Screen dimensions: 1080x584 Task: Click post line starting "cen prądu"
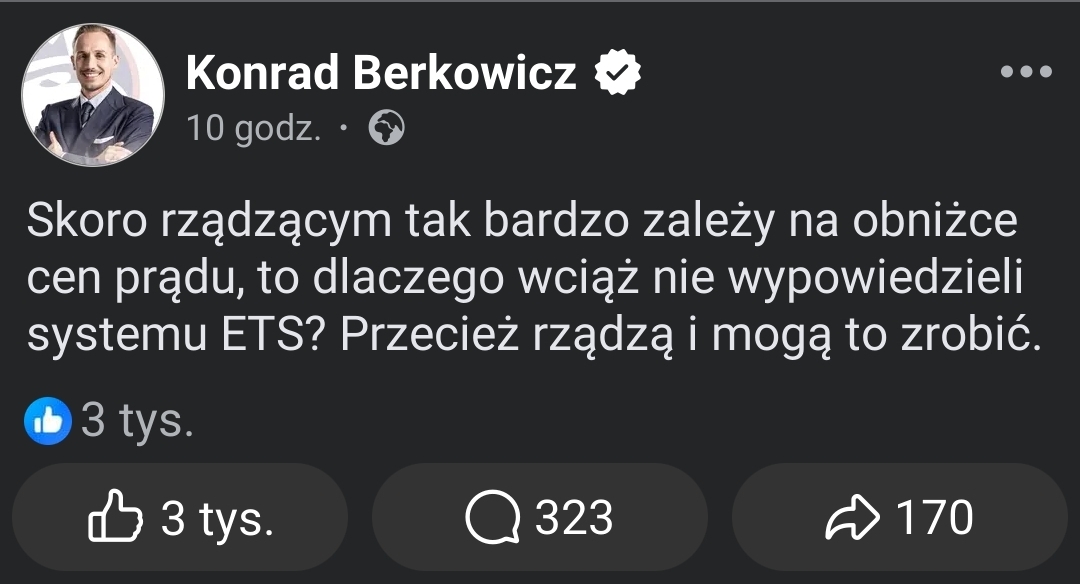coord(525,280)
